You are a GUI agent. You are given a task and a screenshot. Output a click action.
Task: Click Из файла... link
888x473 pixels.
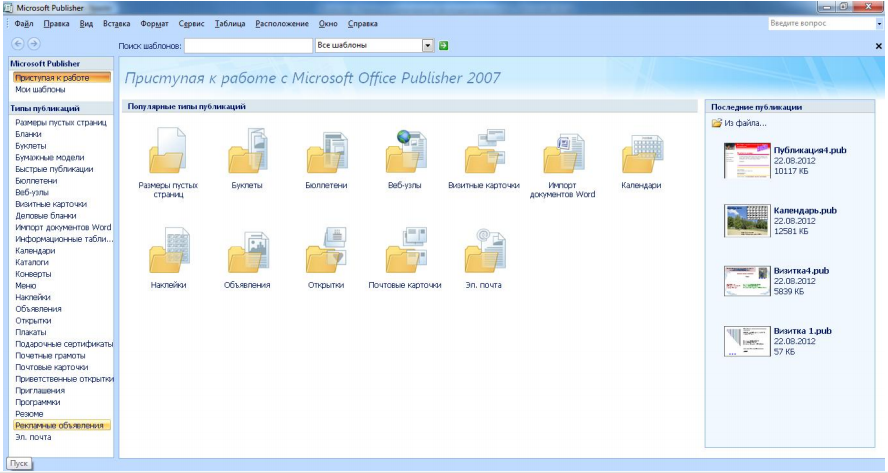pos(739,123)
